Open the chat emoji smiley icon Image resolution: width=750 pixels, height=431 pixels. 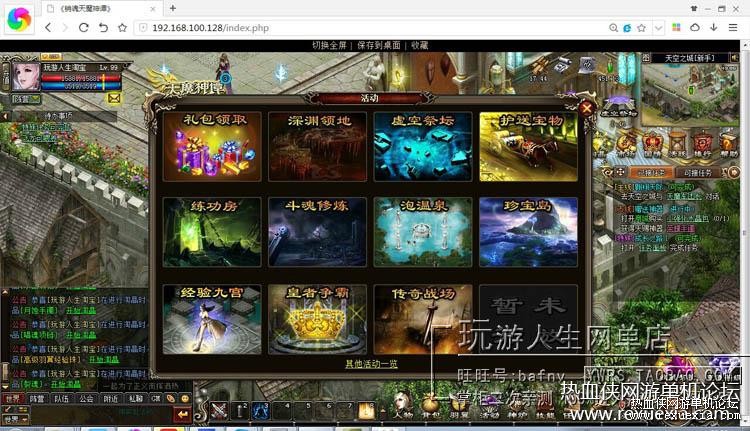pos(185,398)
